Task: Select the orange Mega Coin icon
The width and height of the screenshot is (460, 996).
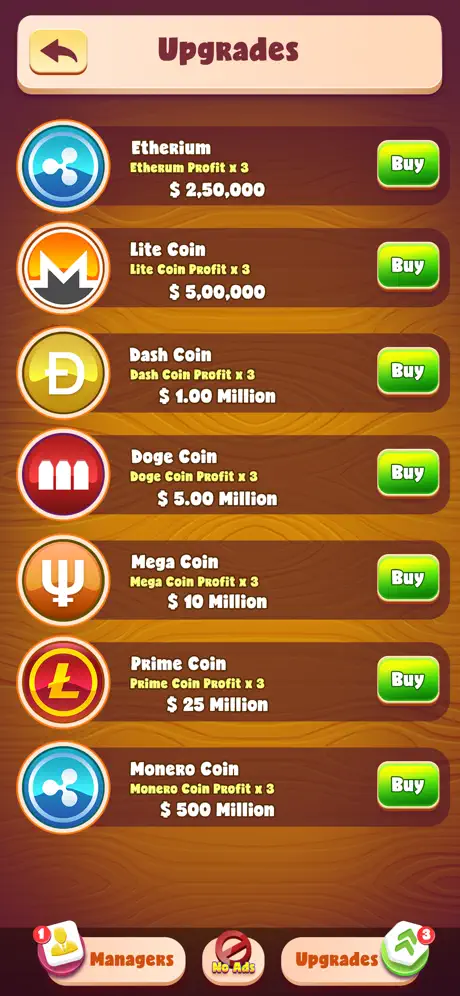Action: coord(63,580)
